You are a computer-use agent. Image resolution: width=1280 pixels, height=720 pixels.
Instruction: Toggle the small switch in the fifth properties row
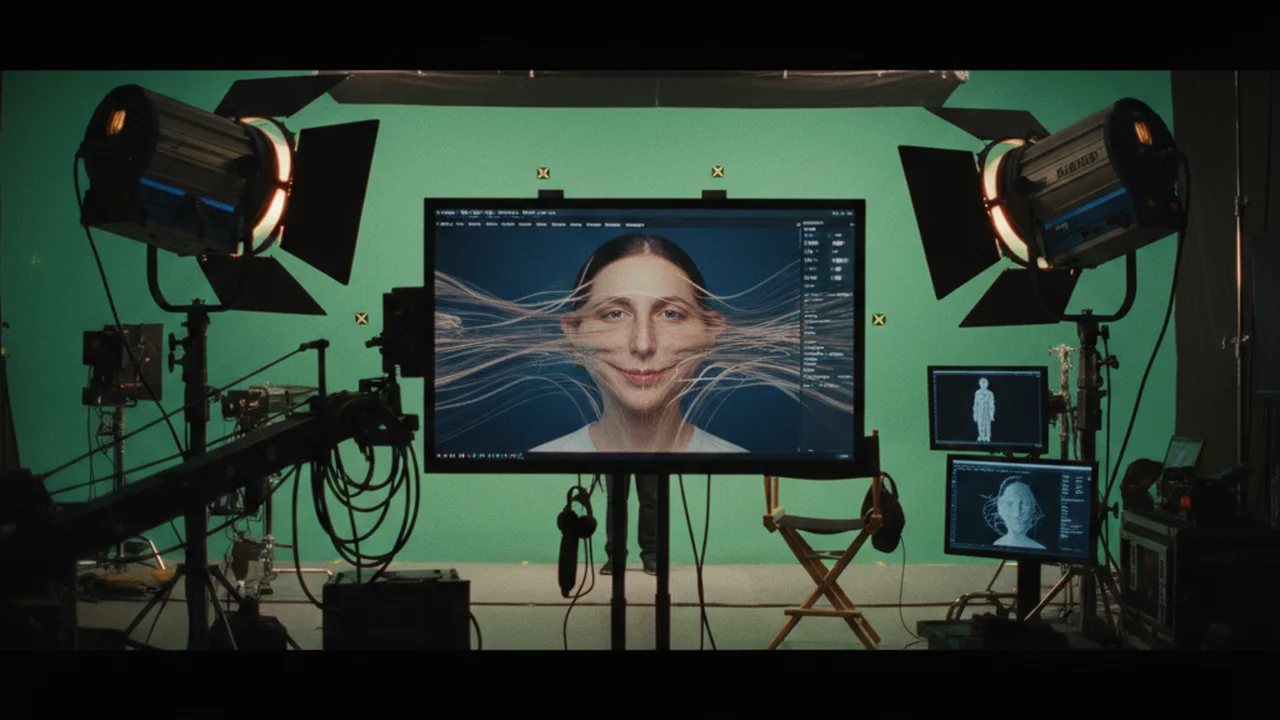[x=838, y=269]
